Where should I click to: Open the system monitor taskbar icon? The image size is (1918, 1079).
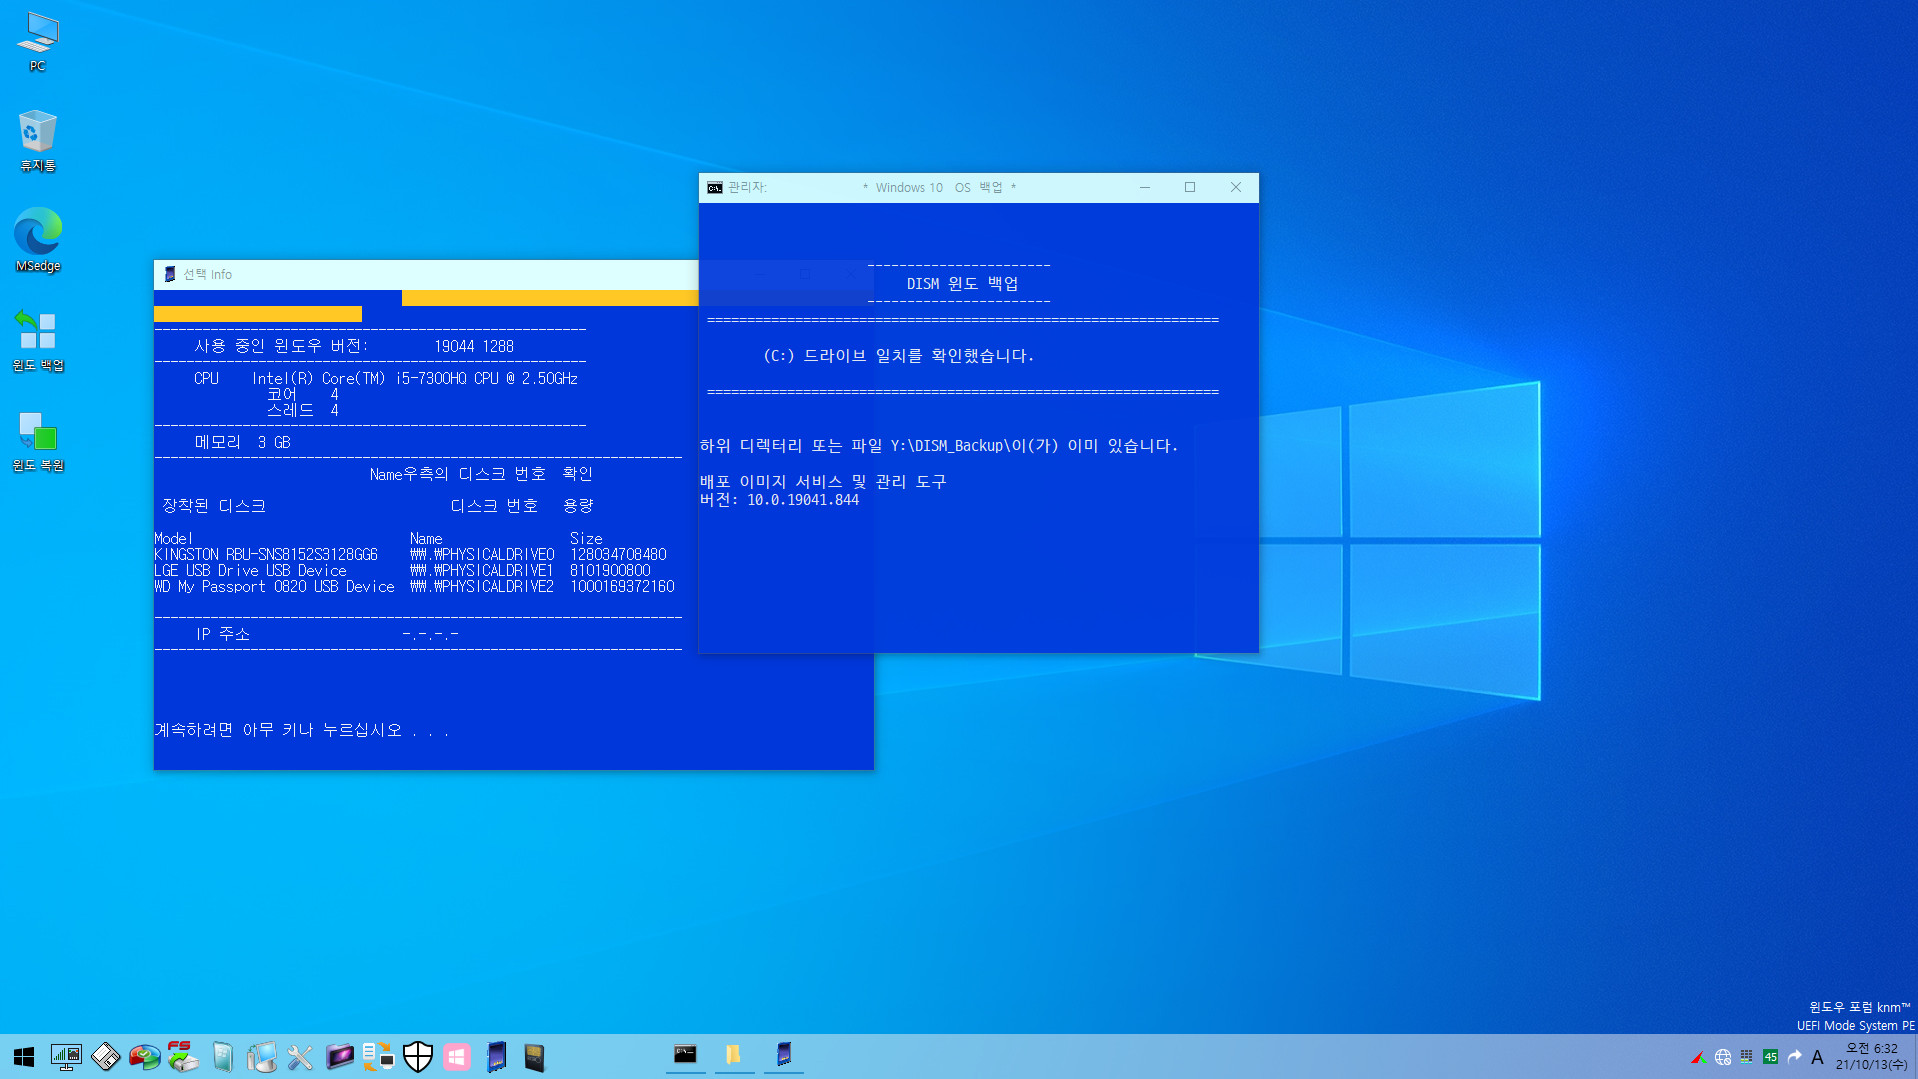point(66,1057)
